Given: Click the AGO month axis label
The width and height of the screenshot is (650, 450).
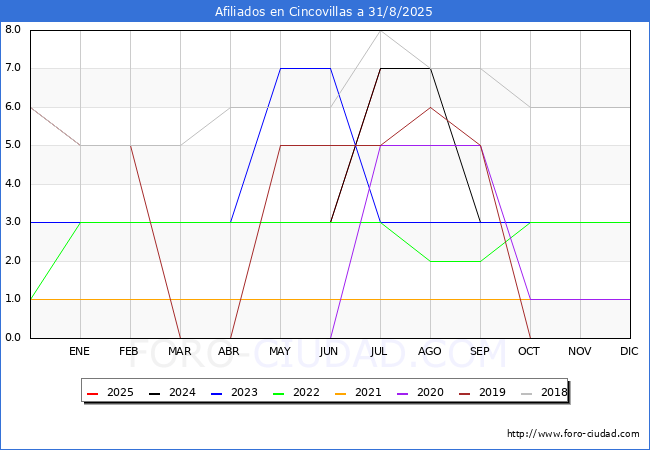Looking at the screenshot, I should (429, 351).
